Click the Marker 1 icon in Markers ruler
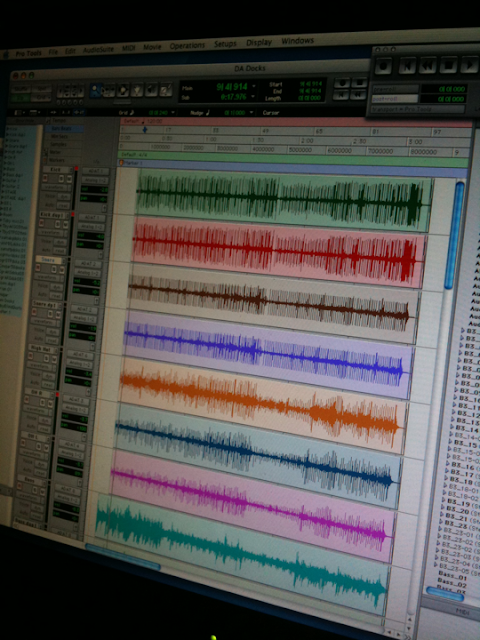Screen dimensions: 480x640 click(x=121, y=162)
